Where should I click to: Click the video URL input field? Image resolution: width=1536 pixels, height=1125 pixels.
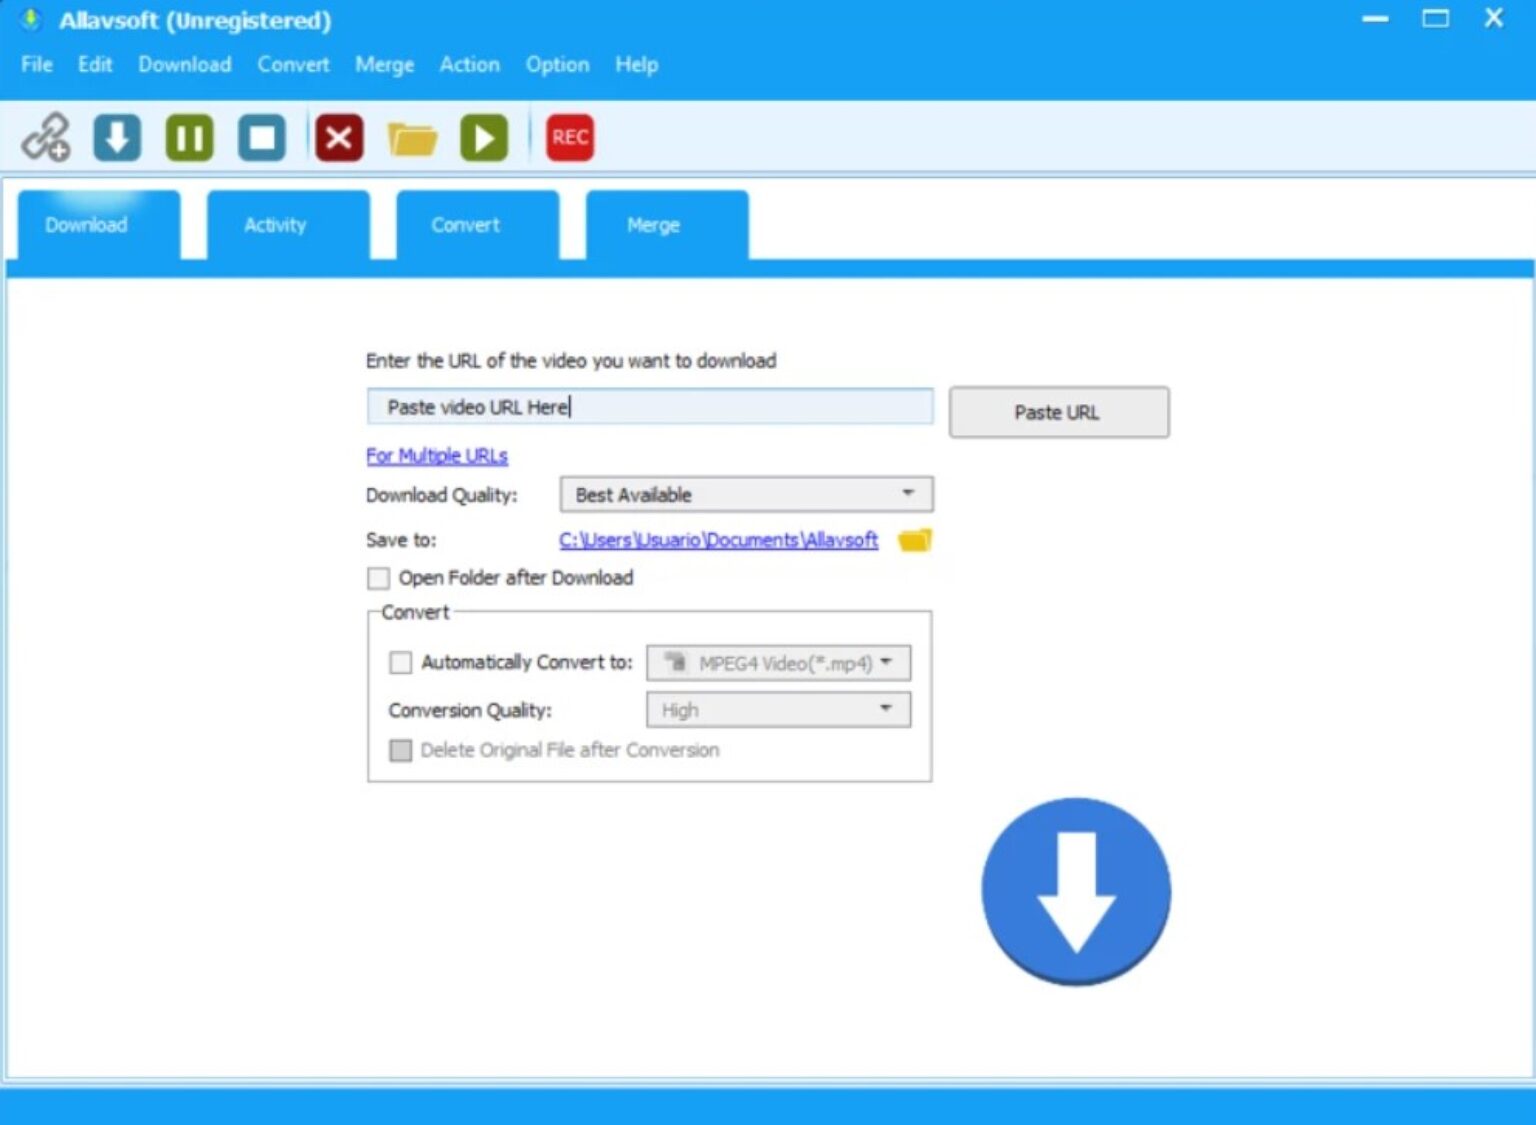click(650, 406)
